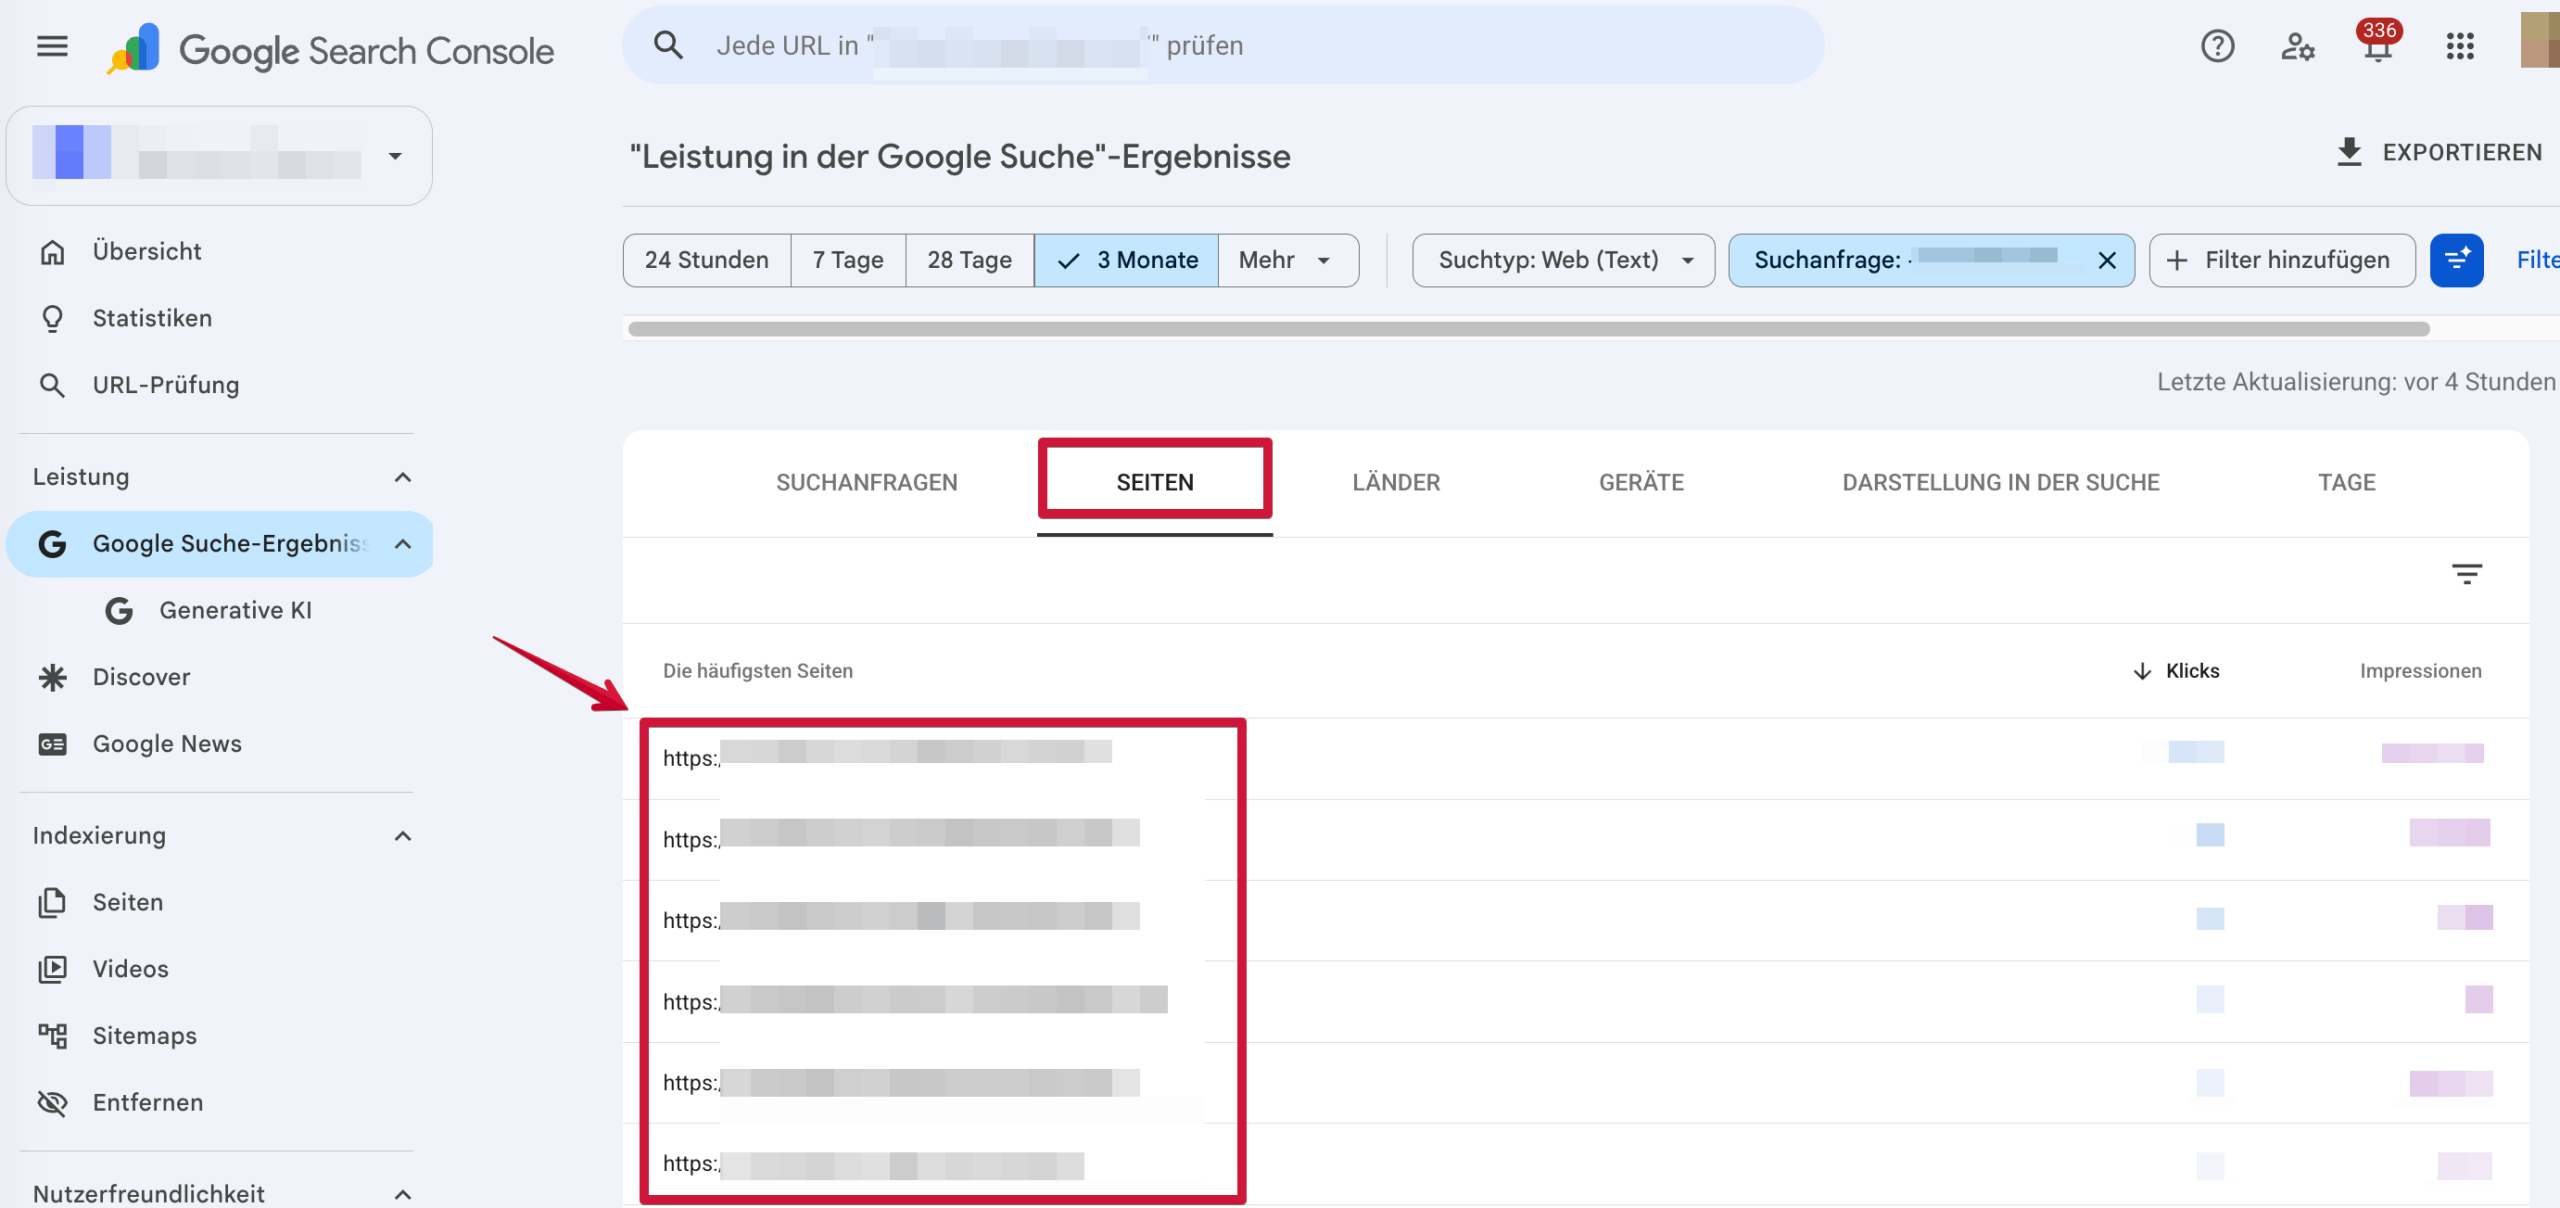Switch to the SUCHANFRAGEN tab

(x=867, y=483)
